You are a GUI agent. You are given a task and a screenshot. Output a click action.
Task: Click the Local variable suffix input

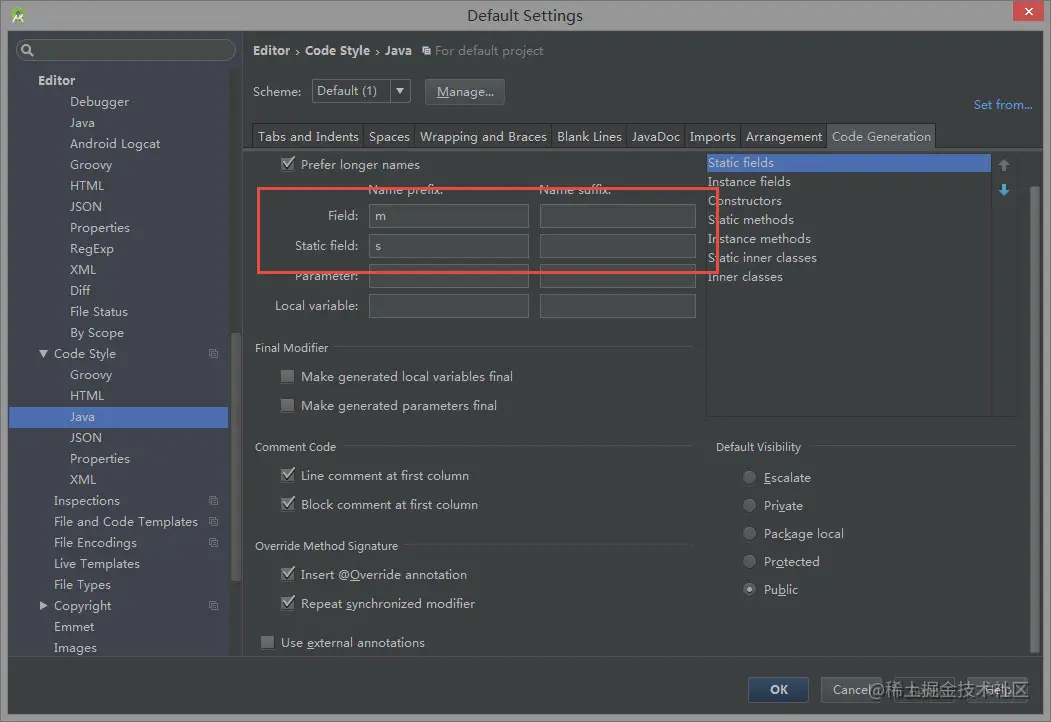(617, 306)
